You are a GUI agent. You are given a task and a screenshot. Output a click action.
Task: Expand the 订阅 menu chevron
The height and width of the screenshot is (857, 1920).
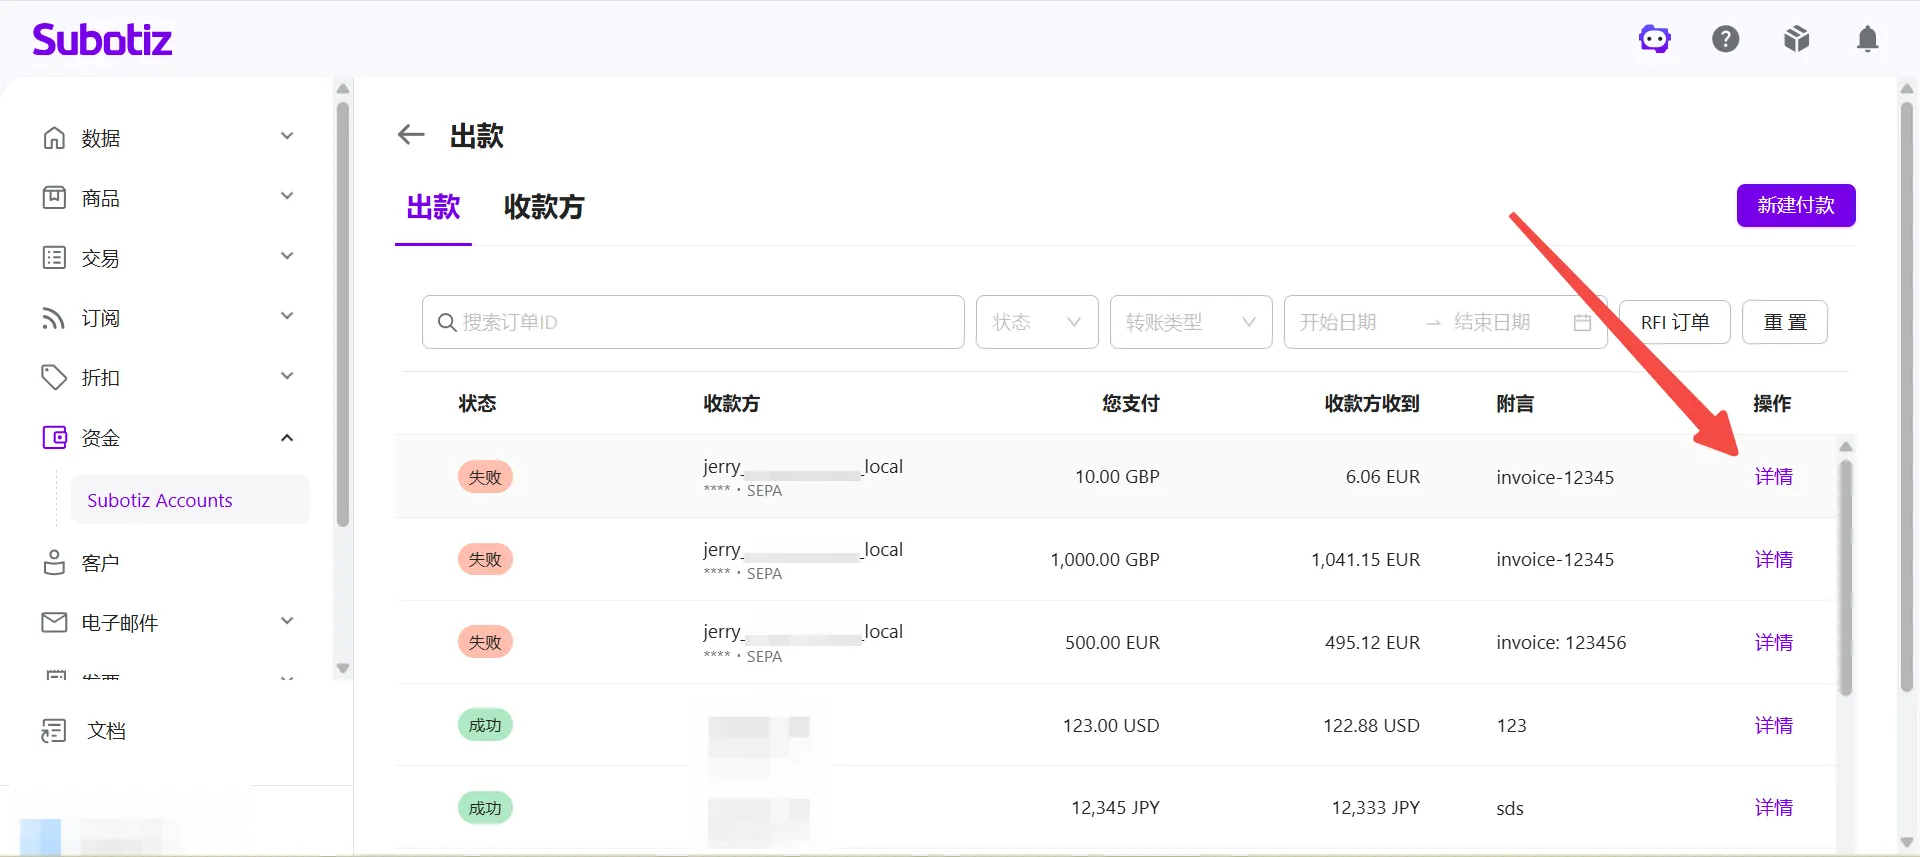click(287, 316)
